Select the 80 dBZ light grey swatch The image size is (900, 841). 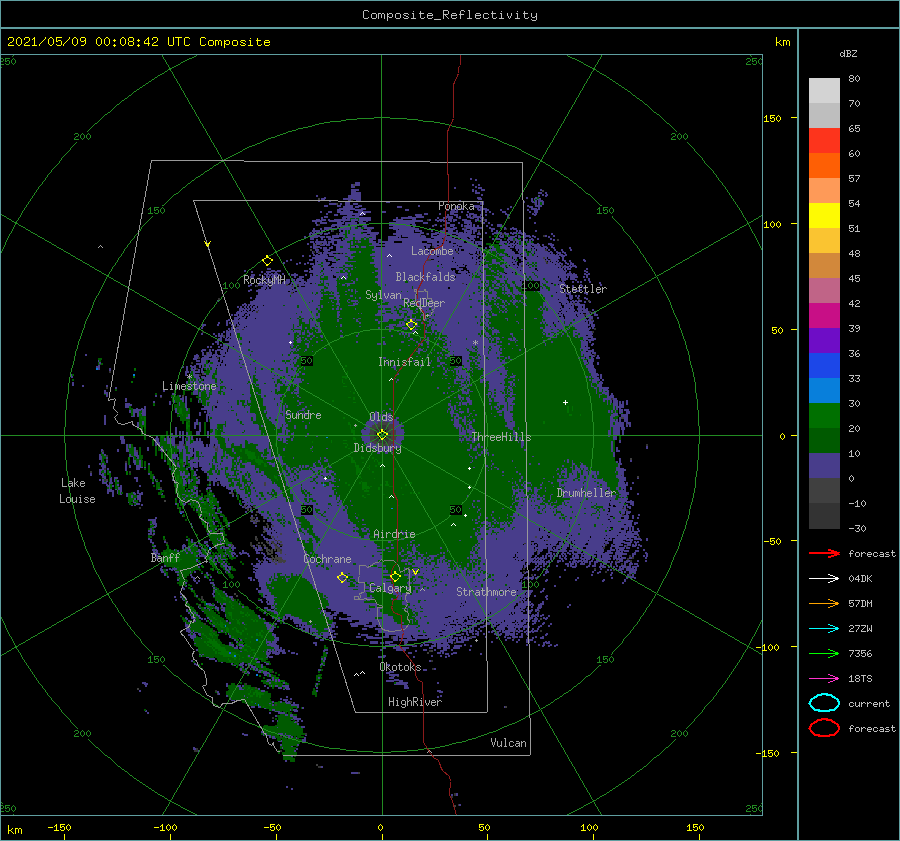click(x=824, y=90)
